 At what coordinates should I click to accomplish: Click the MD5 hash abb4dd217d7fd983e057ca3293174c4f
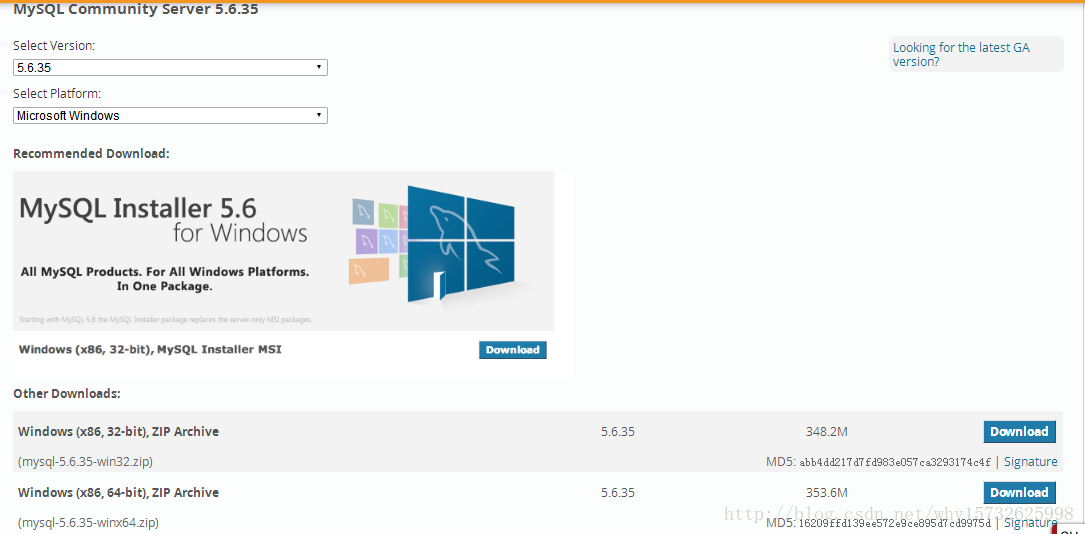tap(895, 462)
